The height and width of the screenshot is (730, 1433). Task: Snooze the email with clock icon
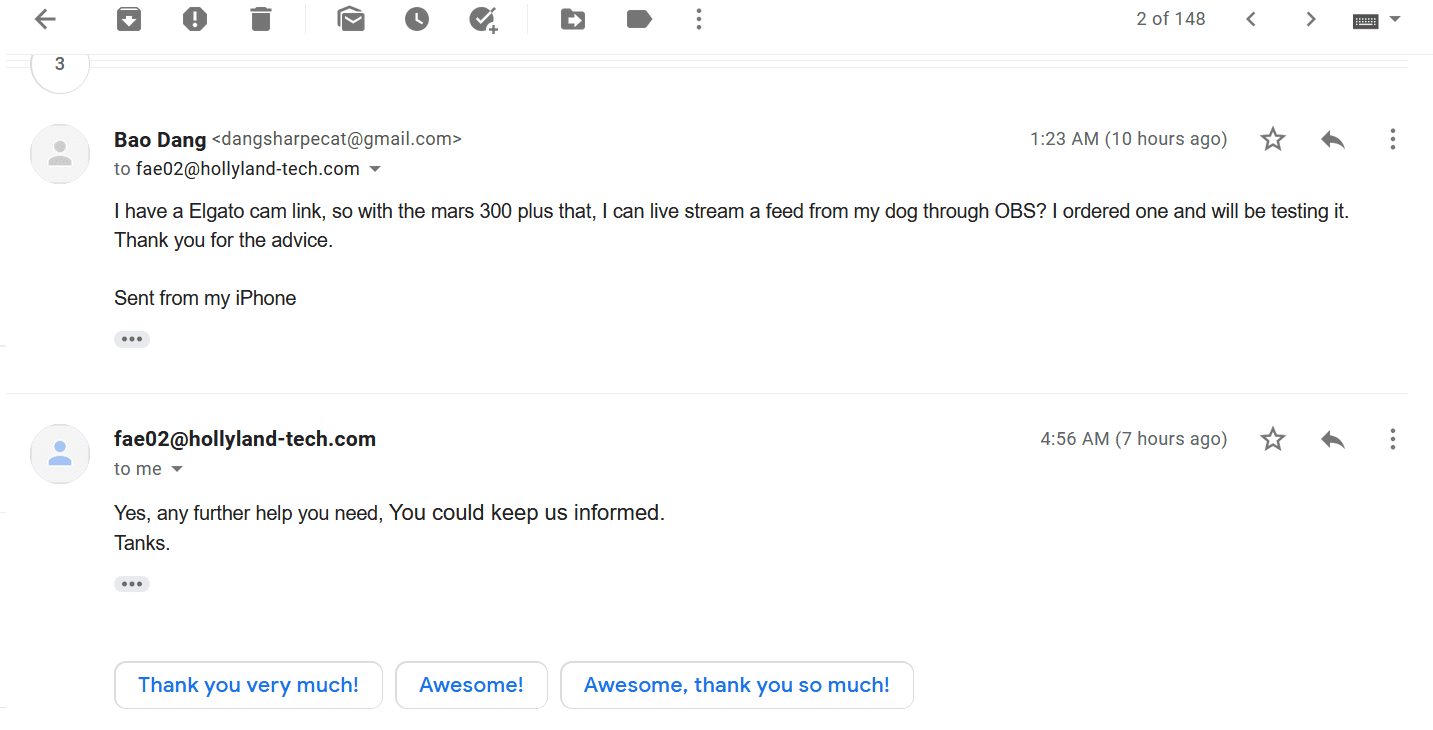(x=417, y=19)
